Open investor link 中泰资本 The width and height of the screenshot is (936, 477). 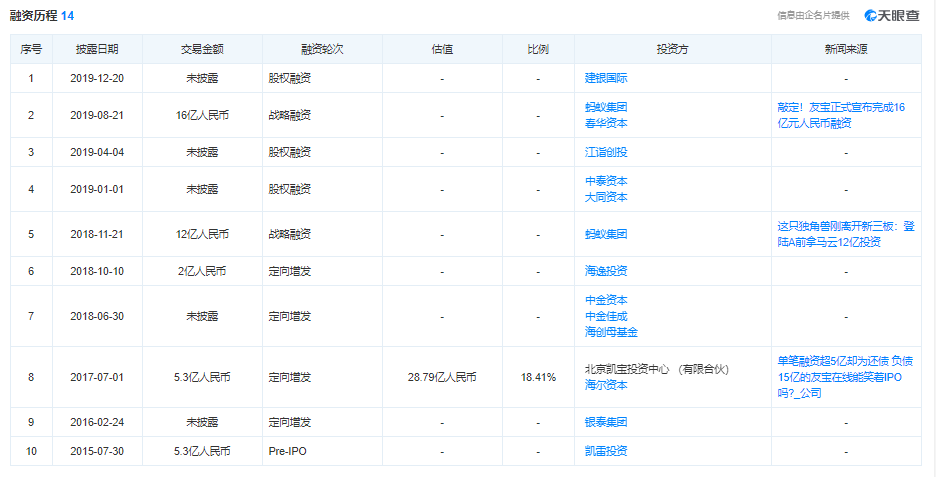(606, 181)
